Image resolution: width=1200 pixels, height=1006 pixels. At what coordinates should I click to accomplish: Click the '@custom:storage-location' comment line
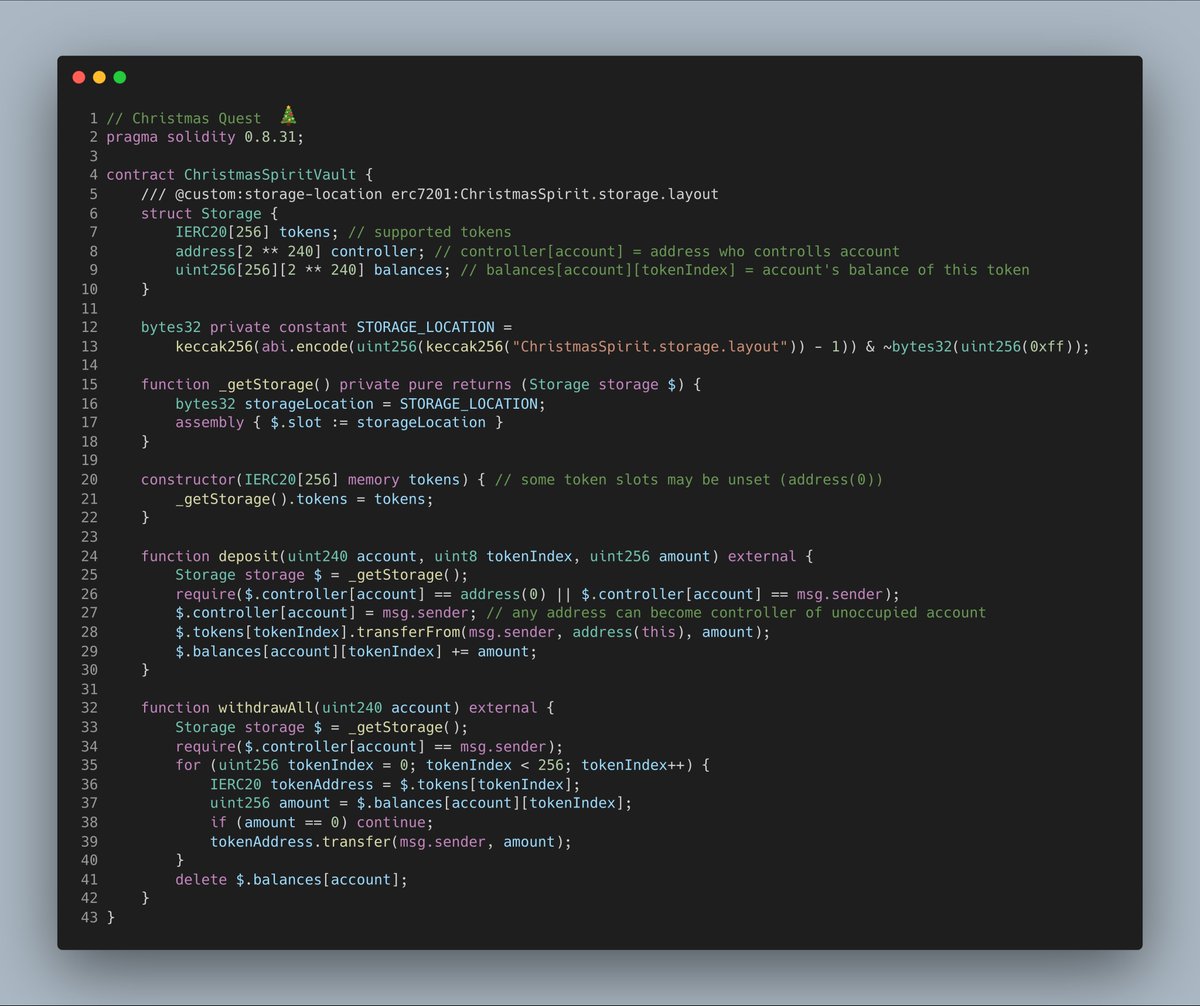pyautogui.click(x=430, y=194)
